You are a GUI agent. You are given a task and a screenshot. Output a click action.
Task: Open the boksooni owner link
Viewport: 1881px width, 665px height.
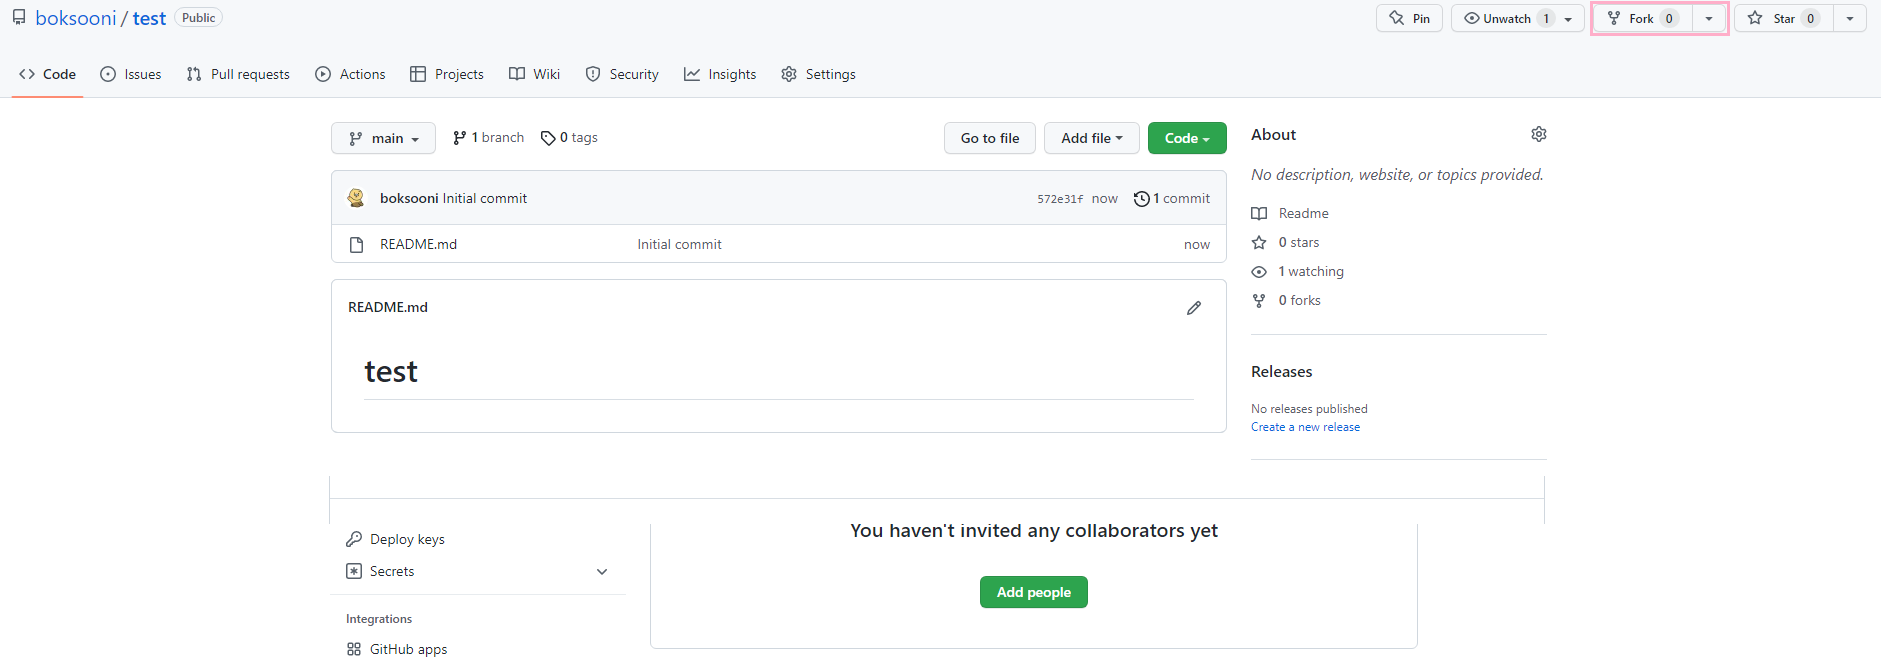tap(76, 18)
